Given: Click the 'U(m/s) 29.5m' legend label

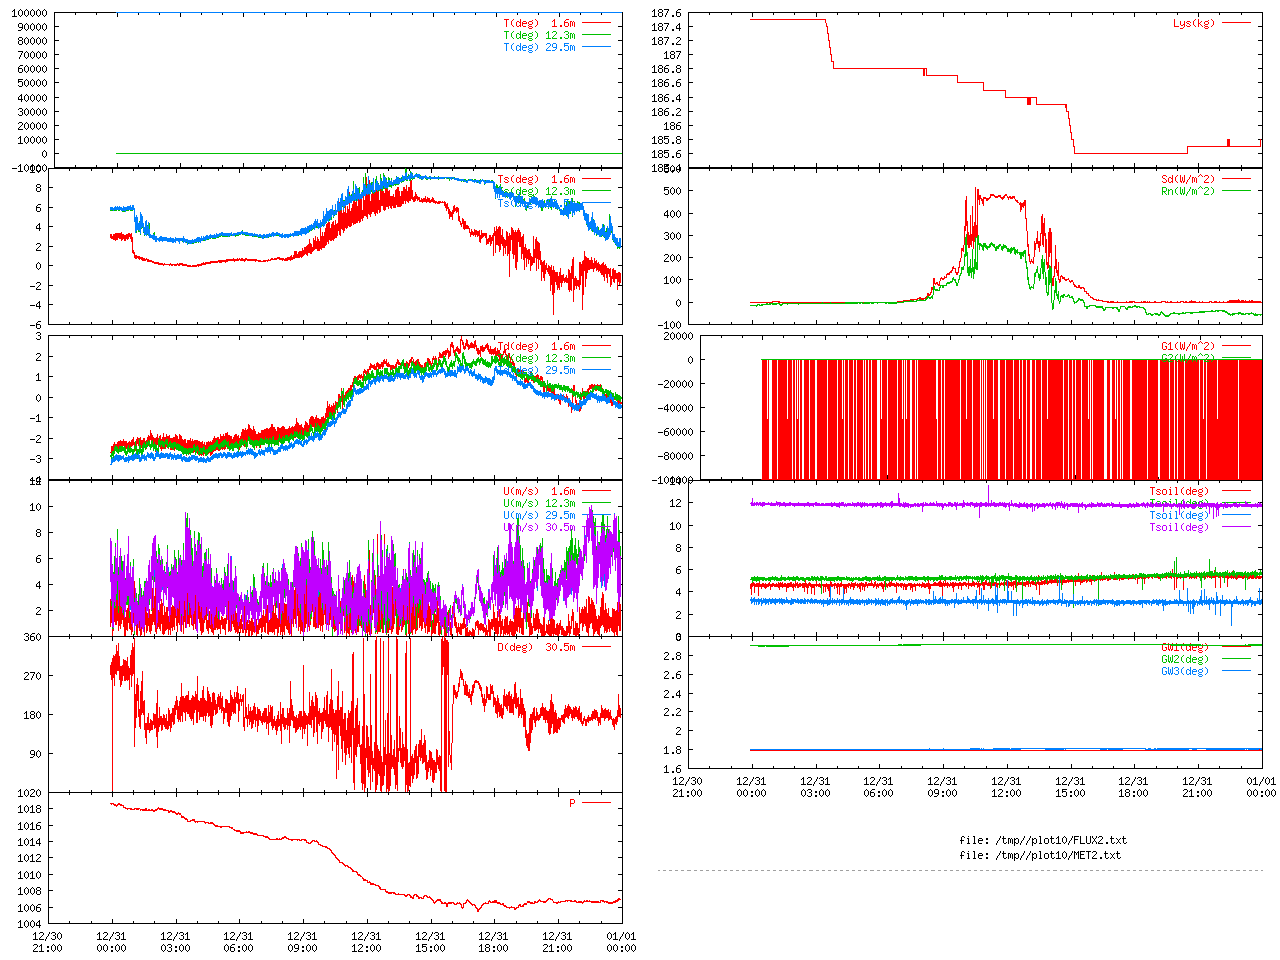Looking at the screenshot, I should tap(539, 515).
